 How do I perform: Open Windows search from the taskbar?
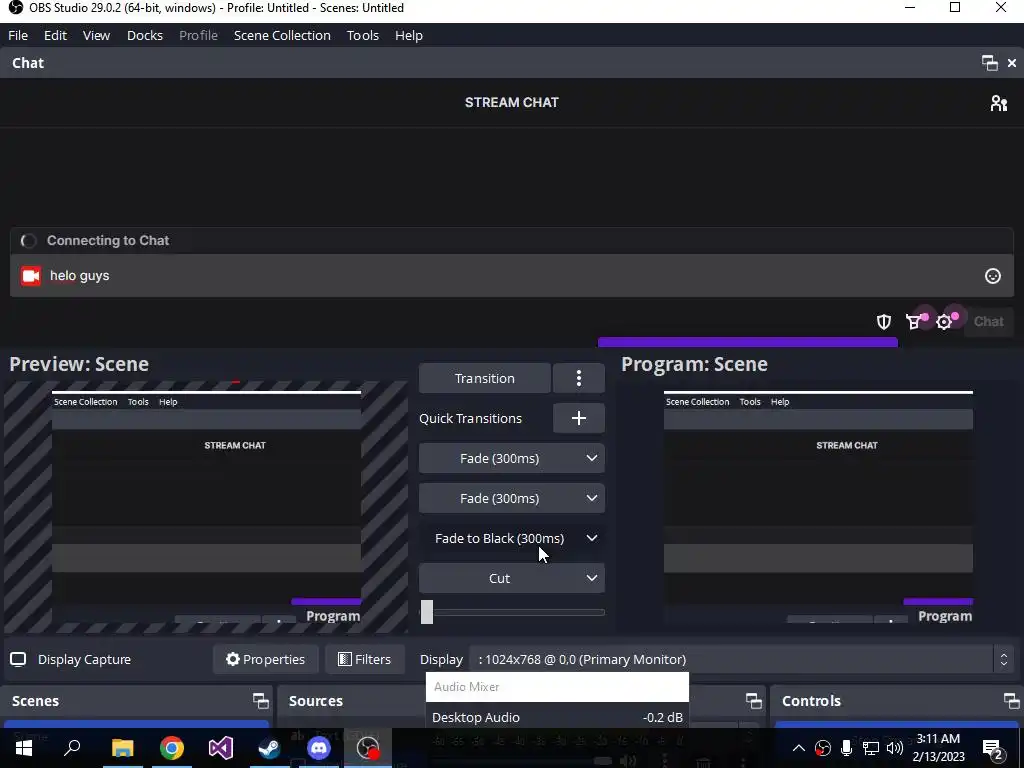(72, 748)
